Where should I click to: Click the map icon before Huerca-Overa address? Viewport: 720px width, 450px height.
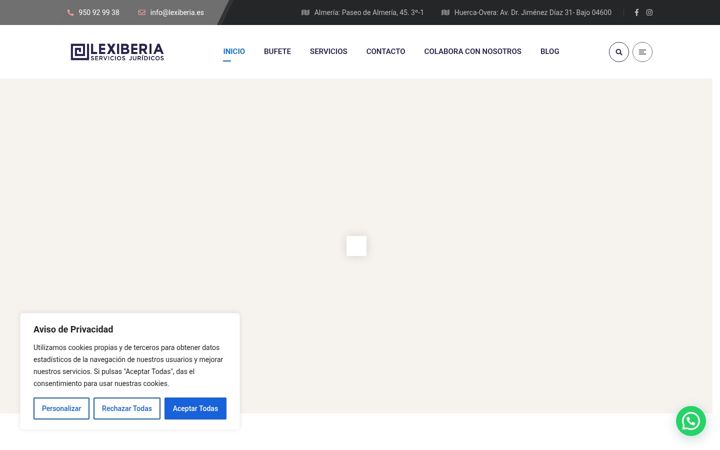click(x=445, y=13)
